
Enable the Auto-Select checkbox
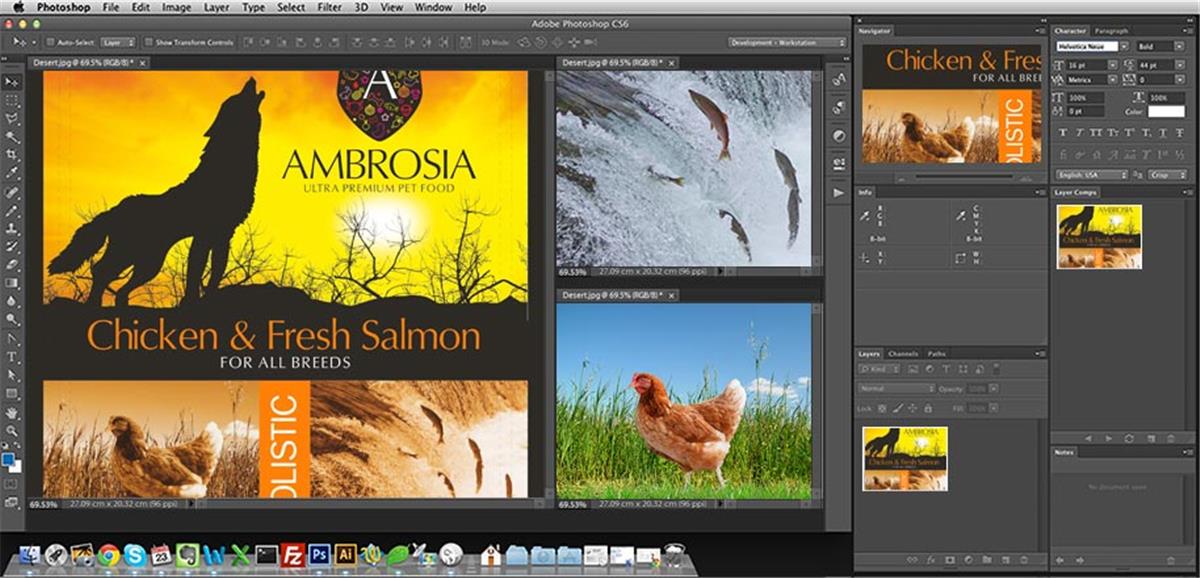click(50, 43)
